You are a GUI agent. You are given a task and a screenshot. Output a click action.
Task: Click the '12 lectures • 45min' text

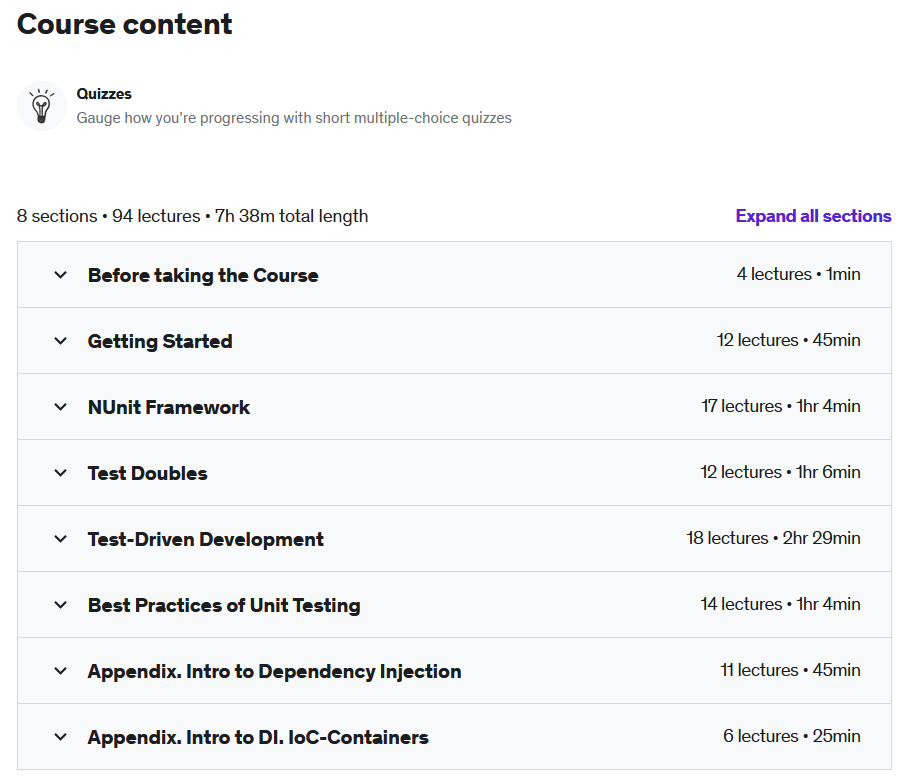click(788, 339)
